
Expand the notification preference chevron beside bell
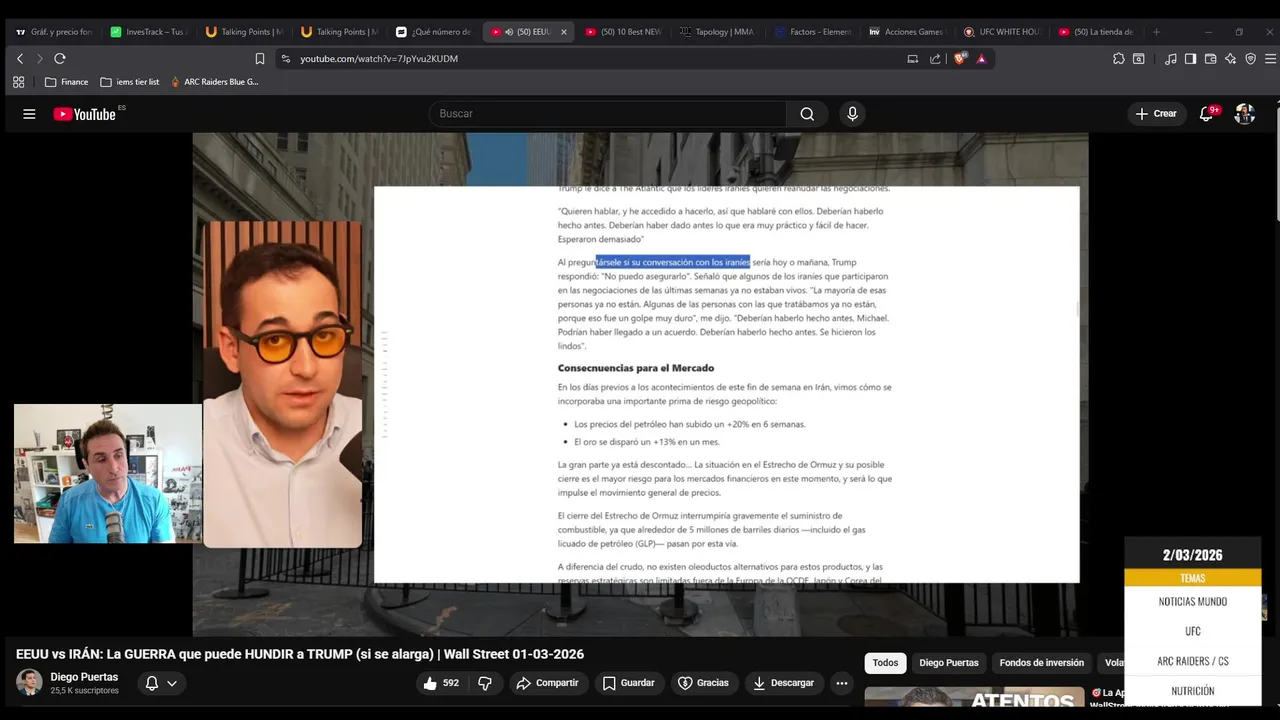(172, 684)
